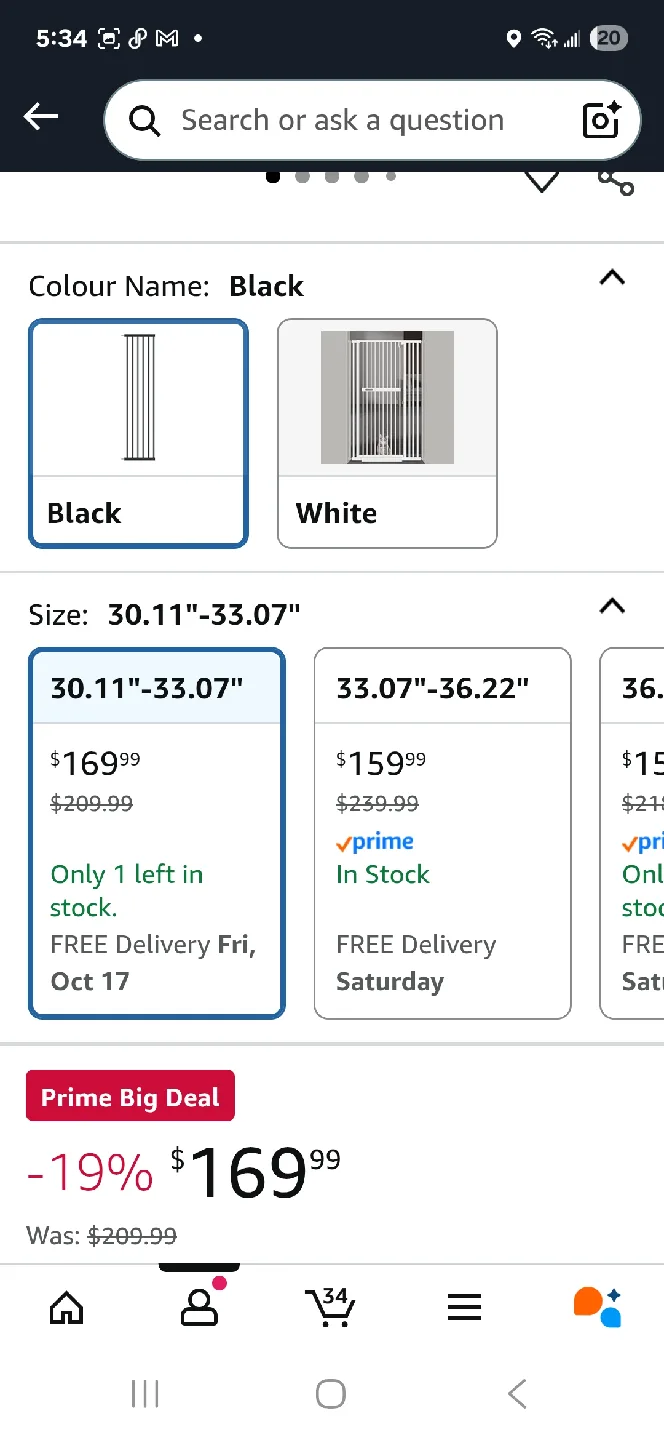This screenshot has height=1440, width=664.
Task: Go to Amazon home via house icon
Action: pyautogui.click(x=65, y=1307)
